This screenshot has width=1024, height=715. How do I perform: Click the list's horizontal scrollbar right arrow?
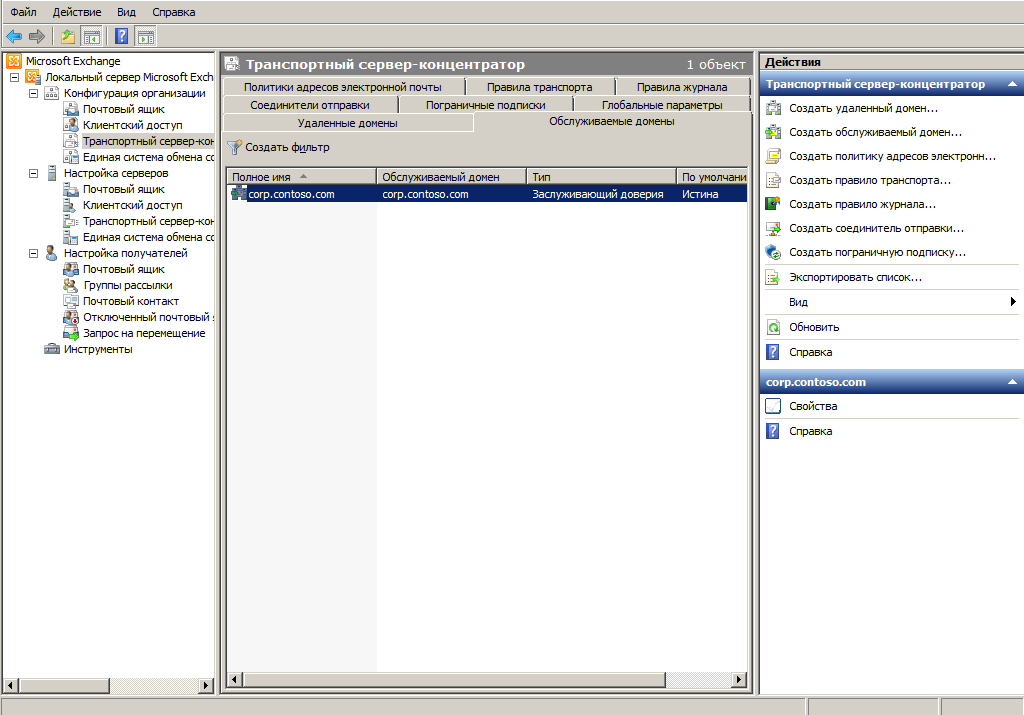click(x=739, y=680)
